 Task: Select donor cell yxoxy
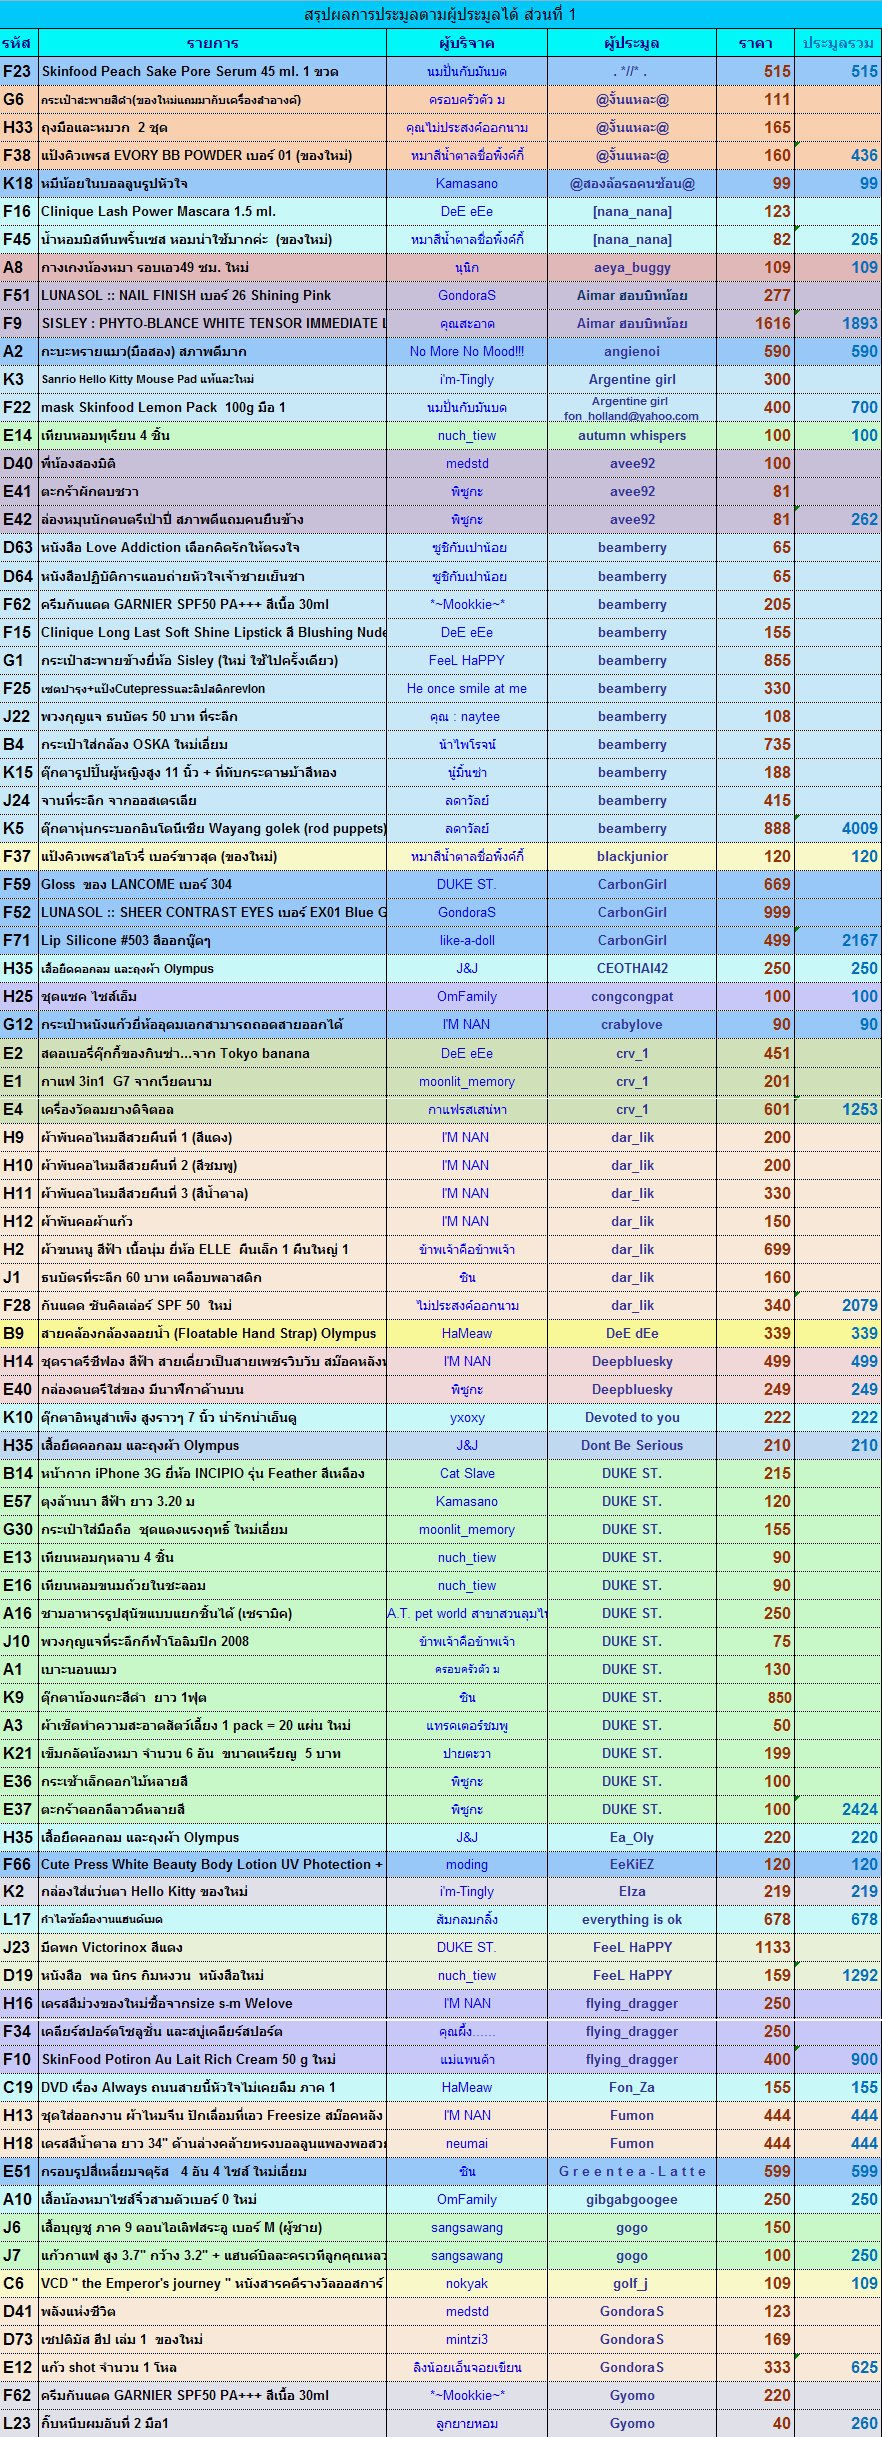click(467, 1417)
